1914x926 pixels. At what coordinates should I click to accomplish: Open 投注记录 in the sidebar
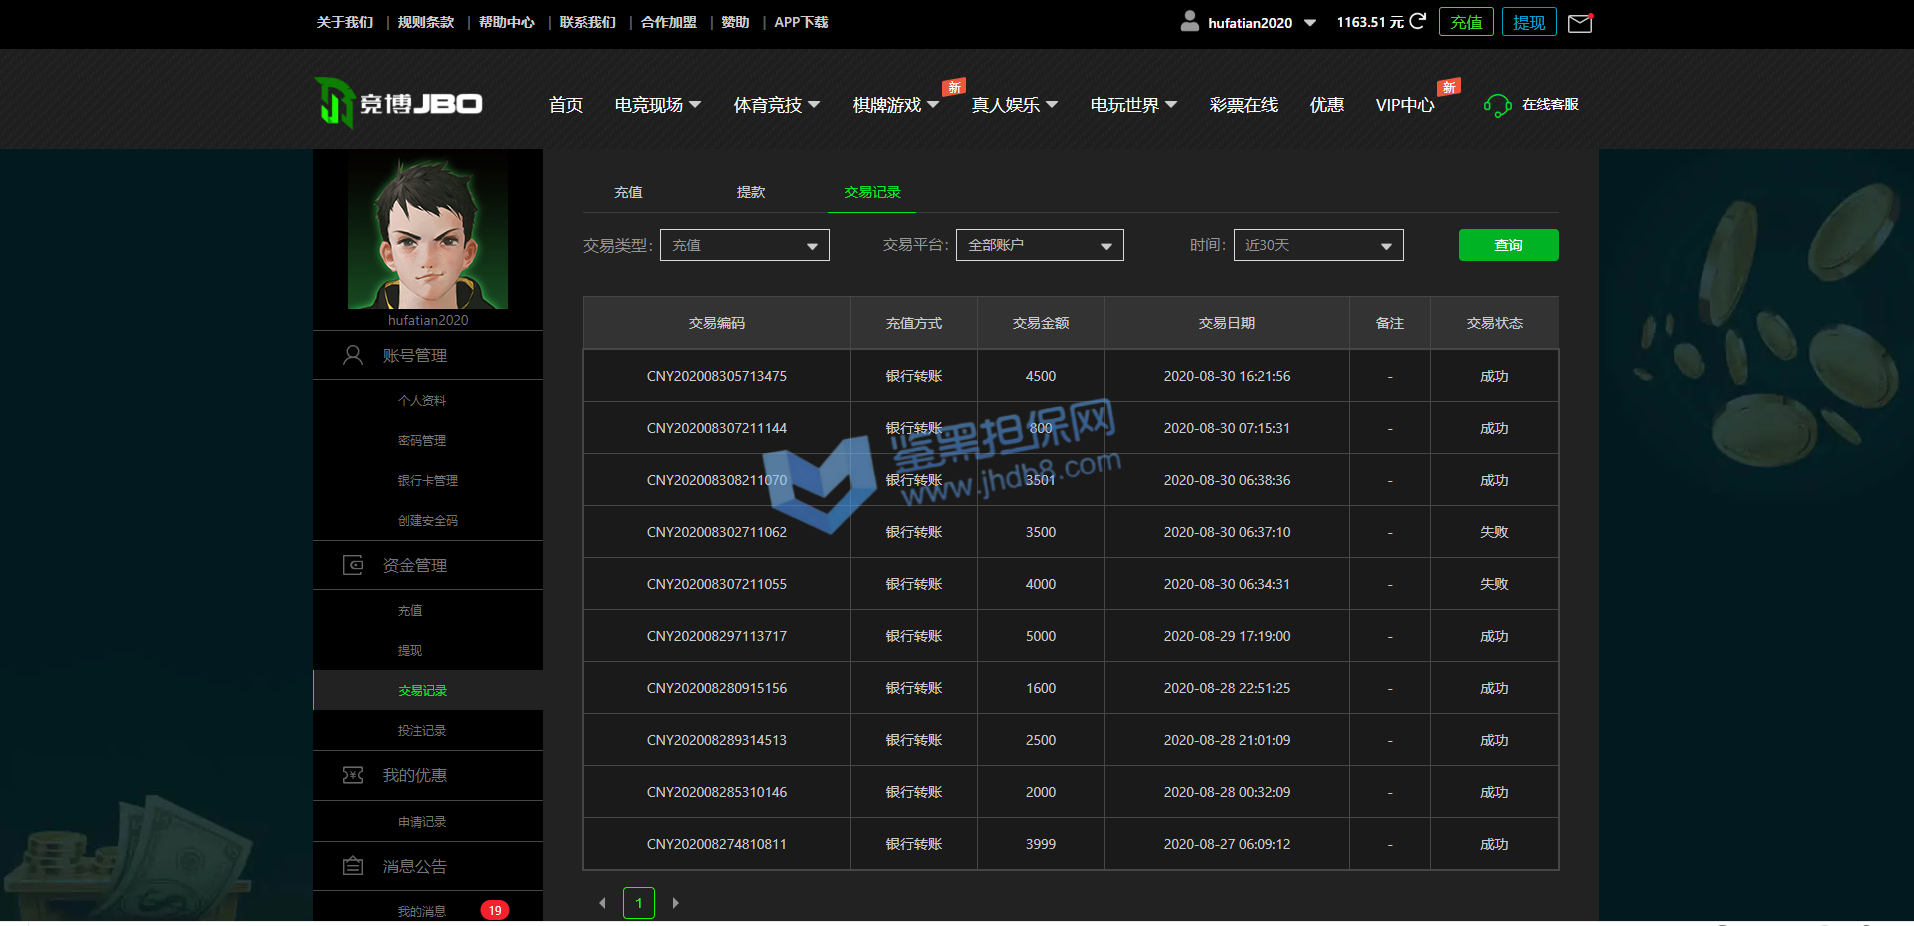point(422,731)
